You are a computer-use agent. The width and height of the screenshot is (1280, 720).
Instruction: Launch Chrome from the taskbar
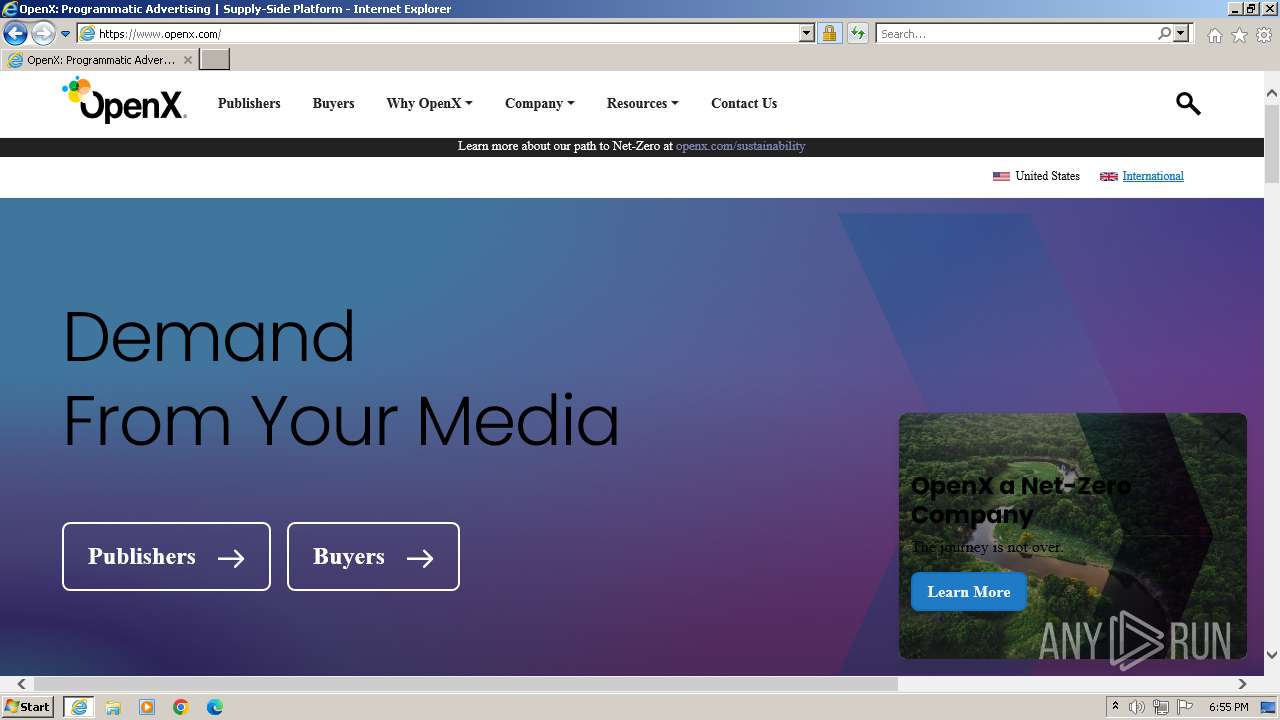(x=181, y=707)
